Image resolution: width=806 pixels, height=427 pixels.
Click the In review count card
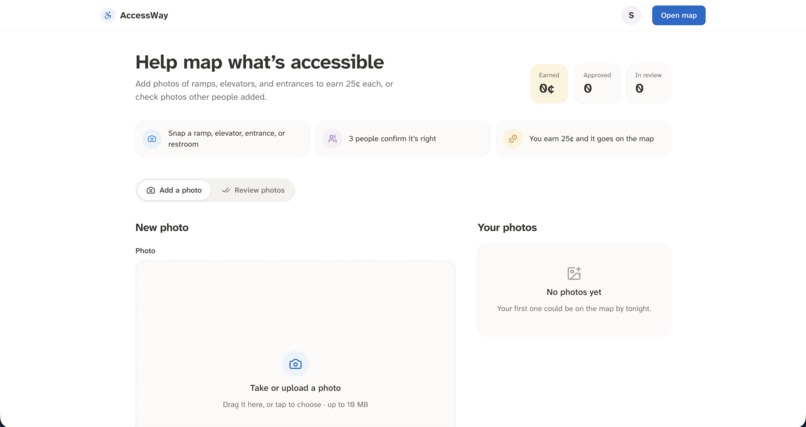(648, 84)
